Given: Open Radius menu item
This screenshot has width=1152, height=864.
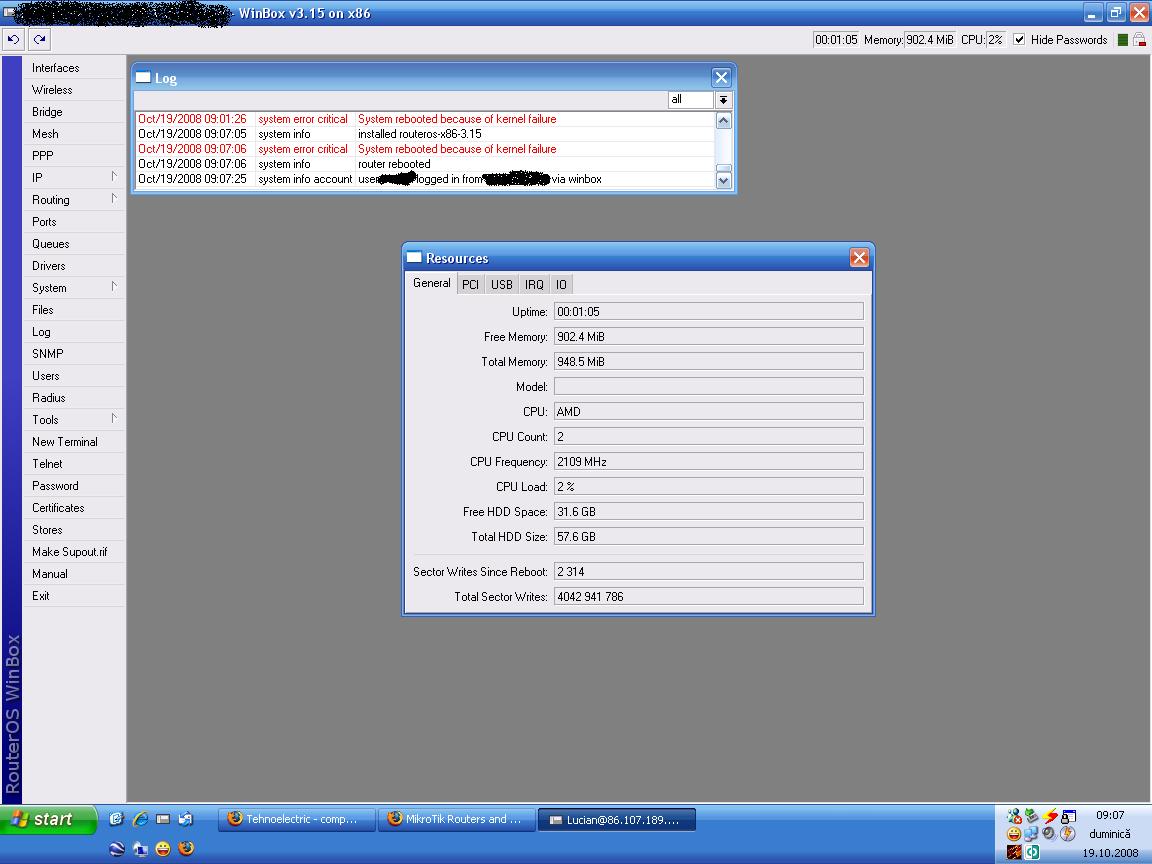Looking at the screenshot, I should [x=73, y=397].
